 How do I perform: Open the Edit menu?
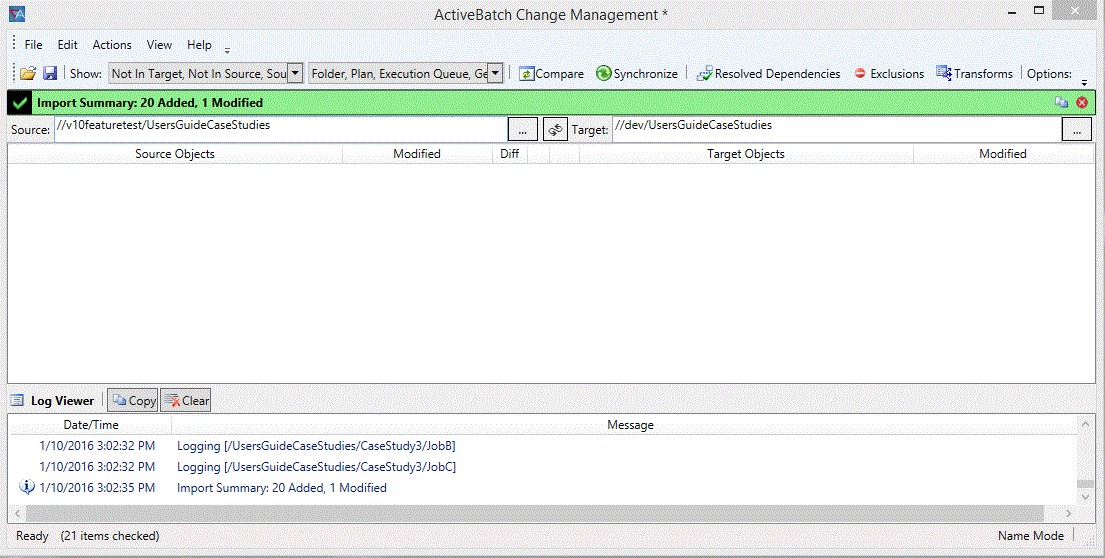click(67, 44)
